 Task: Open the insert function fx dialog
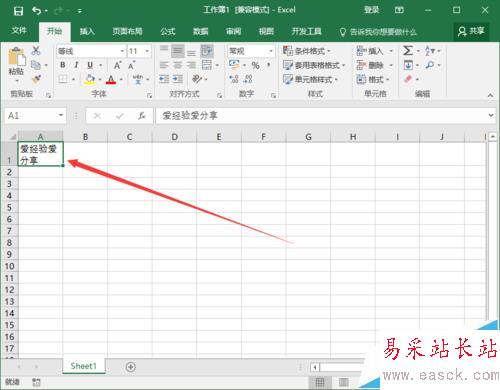click(x=142, y=116)
